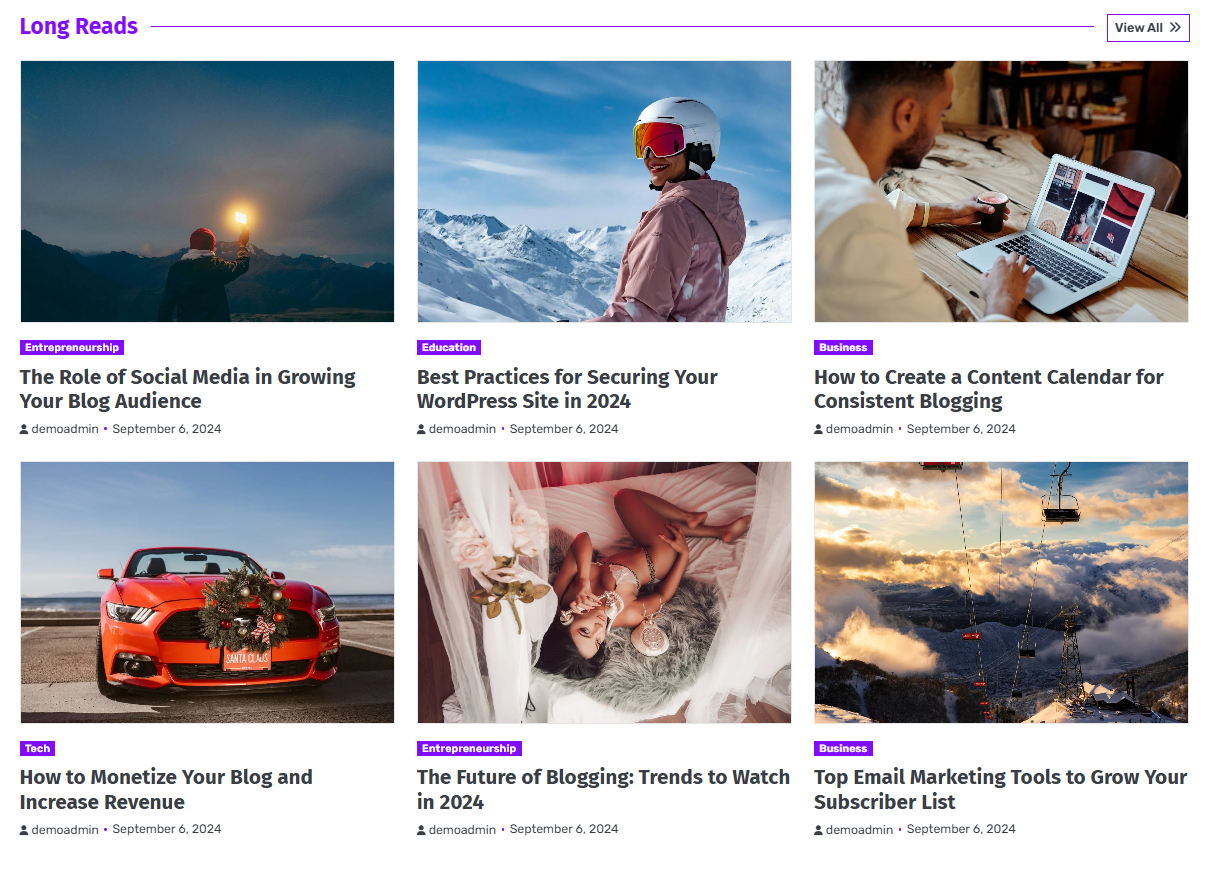The width and height of the screenshot is (1213, 869).
Task: Select the Education category tag
Action: pos(448,348)
